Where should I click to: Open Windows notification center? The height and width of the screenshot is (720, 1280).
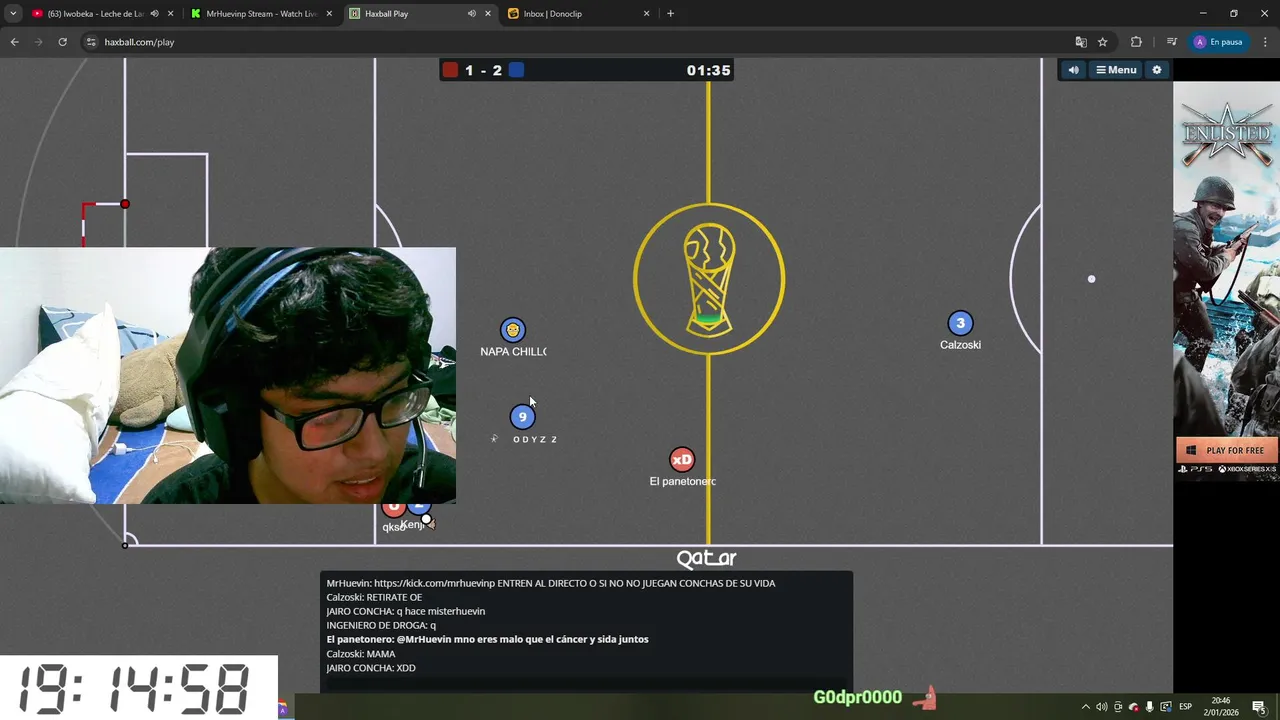coord(1258,707)
